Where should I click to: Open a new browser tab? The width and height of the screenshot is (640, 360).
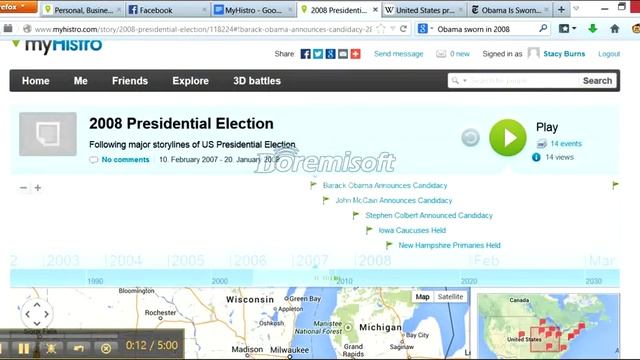[561, 10]
